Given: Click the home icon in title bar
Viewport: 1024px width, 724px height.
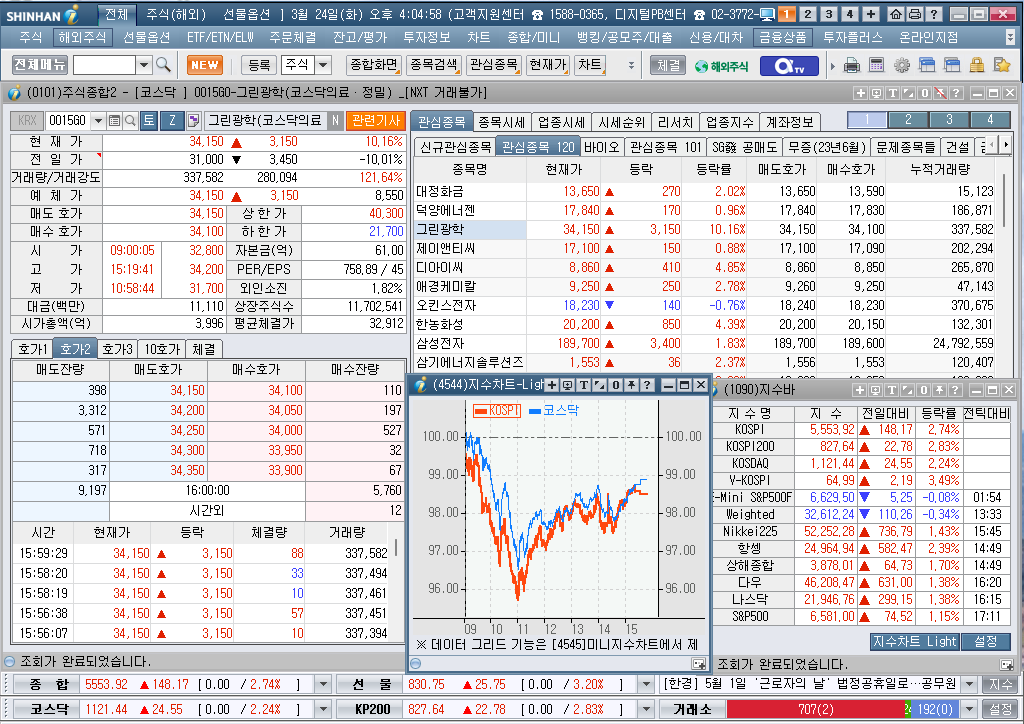Looking at the screenshot, I should pos(896,14).
